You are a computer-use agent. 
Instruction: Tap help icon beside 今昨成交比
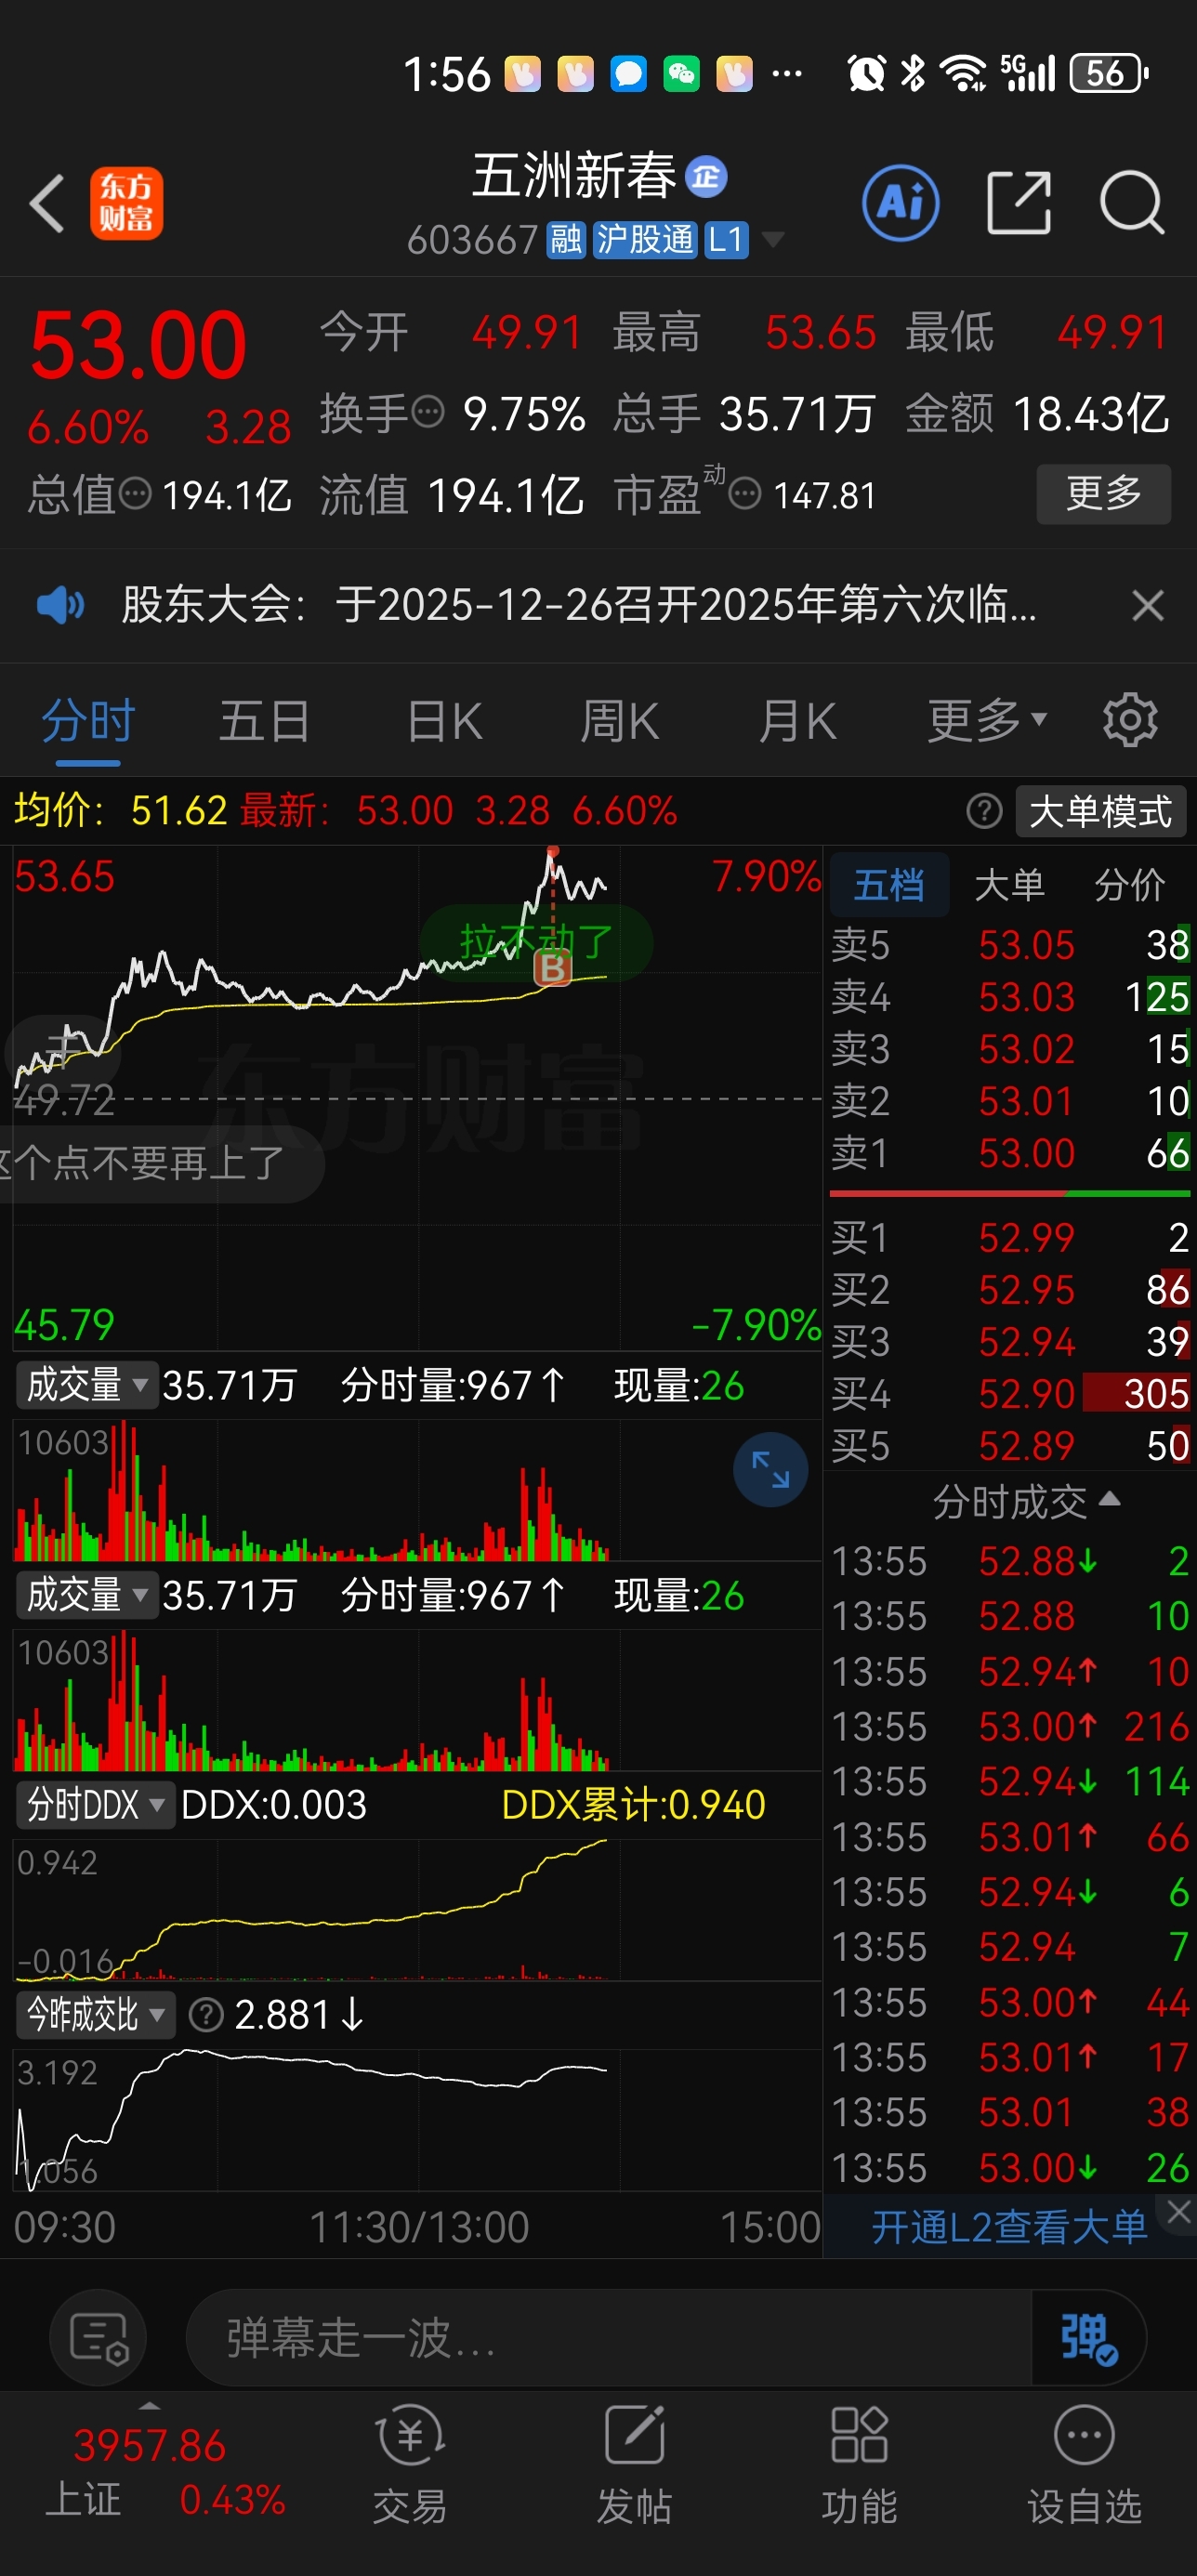pyautogui.click(x=206, y=2014)
